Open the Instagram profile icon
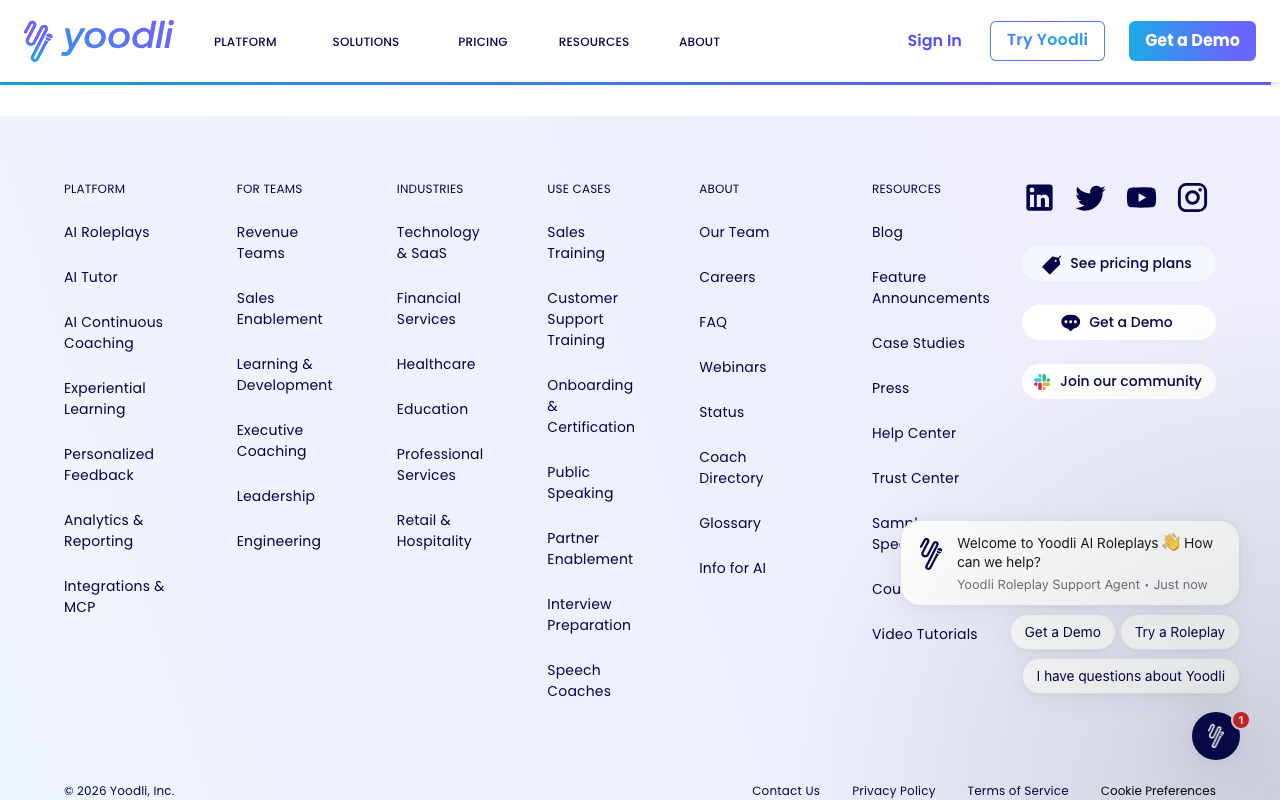Screen dimensions: 1280x800 point(1192,198)
